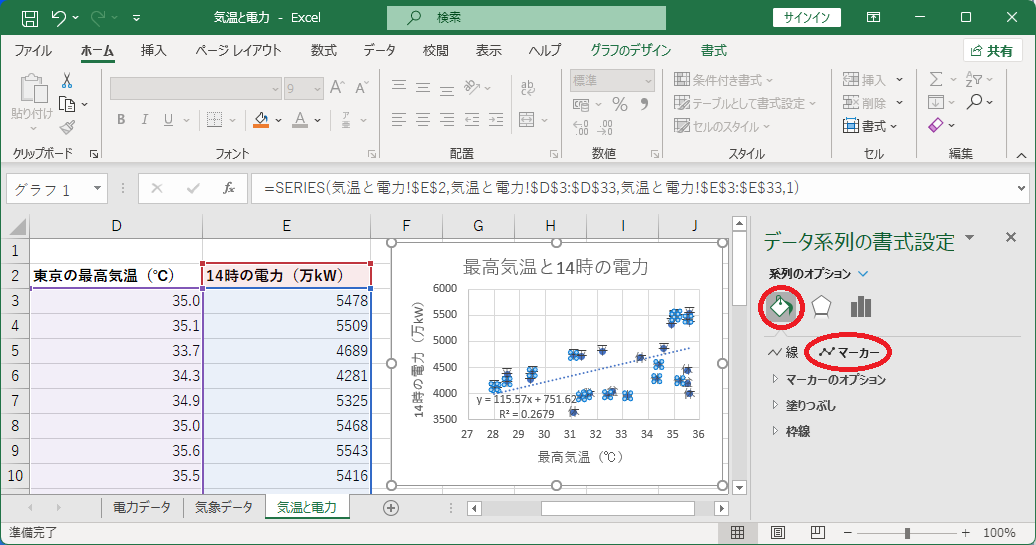Click the ribbon display options icon
Image resolution: width=1036 pixels, height=545 pixels.
tap(873, 18)
